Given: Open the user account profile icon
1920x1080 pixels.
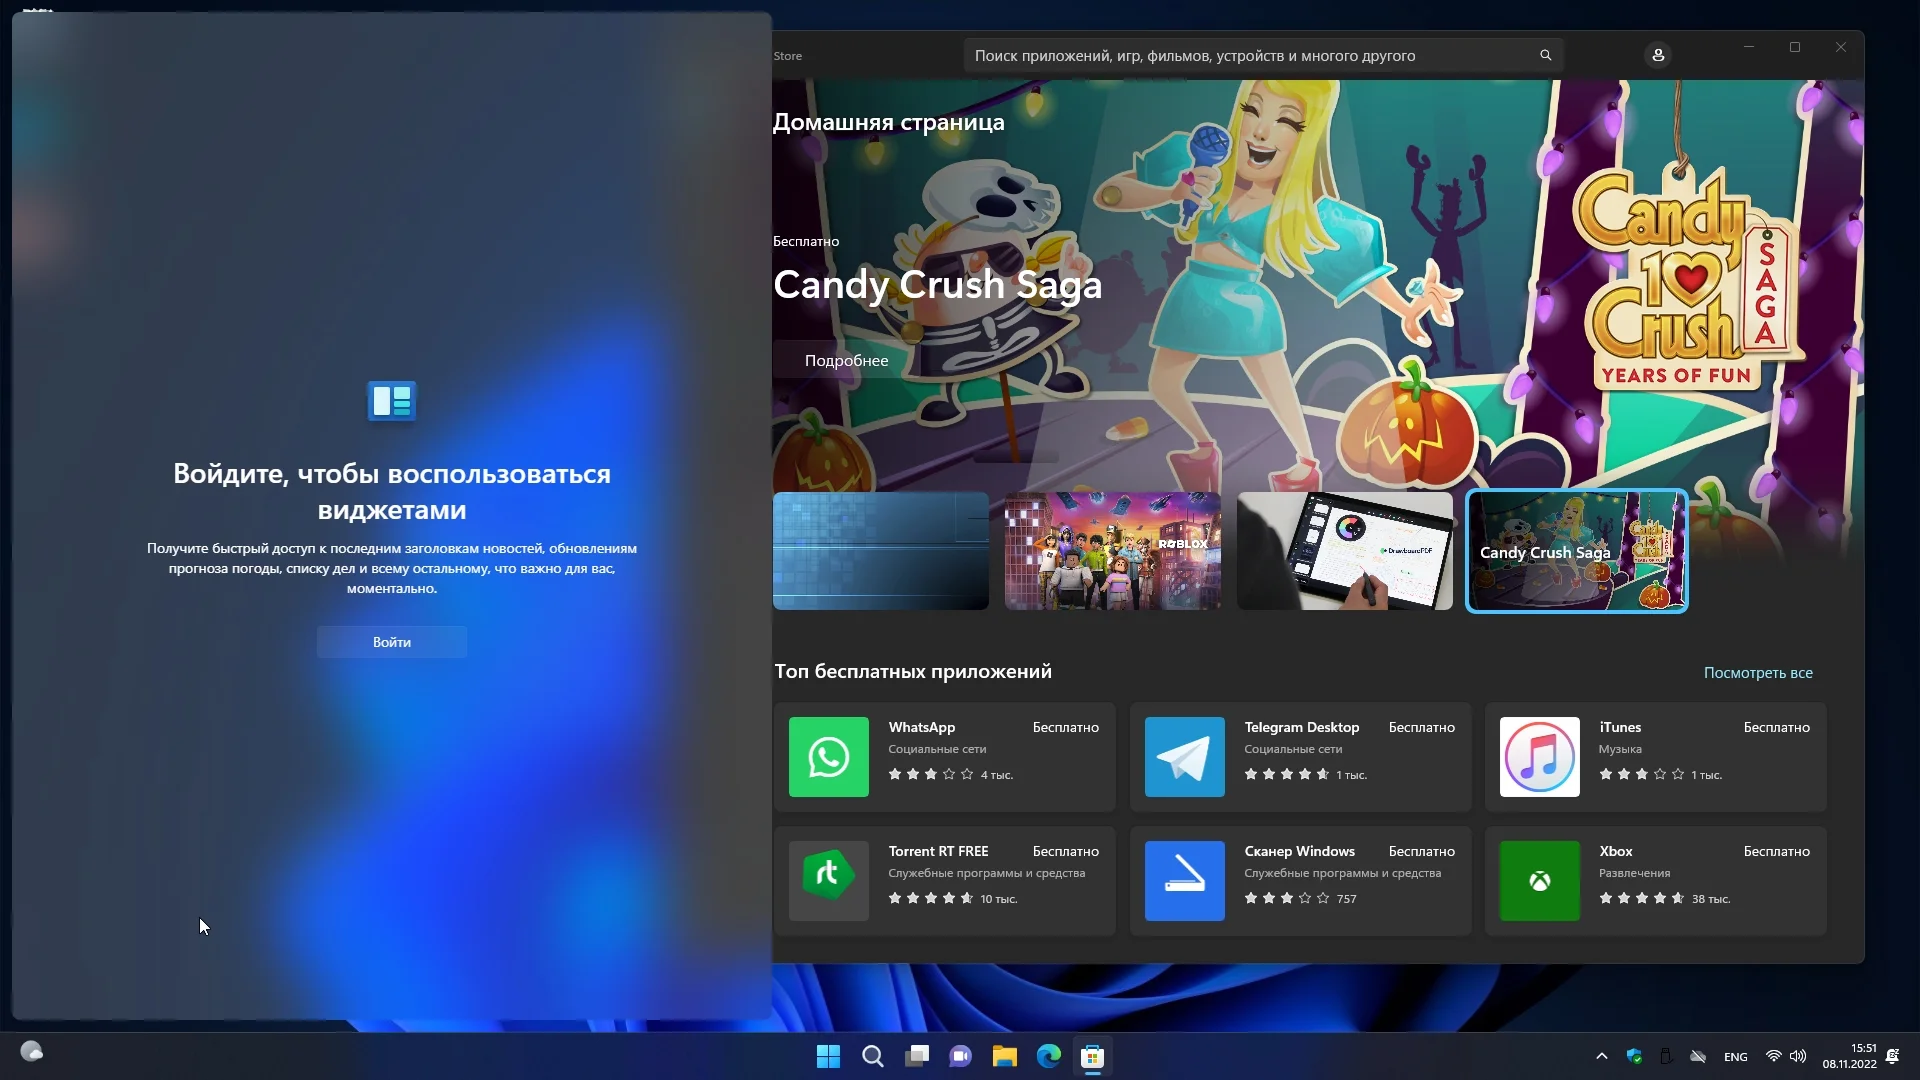Looking at the screenshot, I should pos(1658,55).
